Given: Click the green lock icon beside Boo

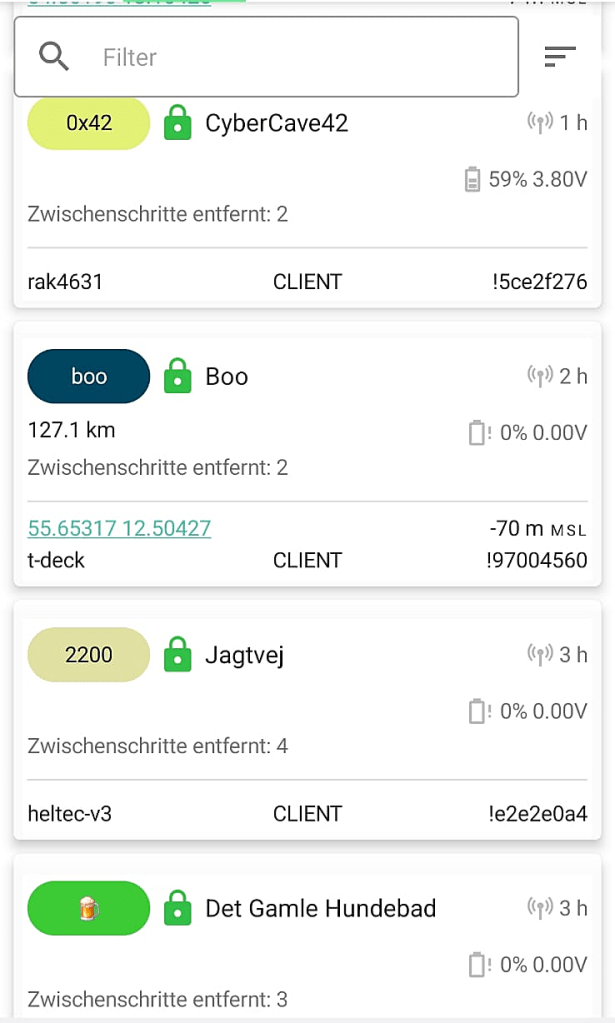Looking at the screenshot, I should point(177,377).
